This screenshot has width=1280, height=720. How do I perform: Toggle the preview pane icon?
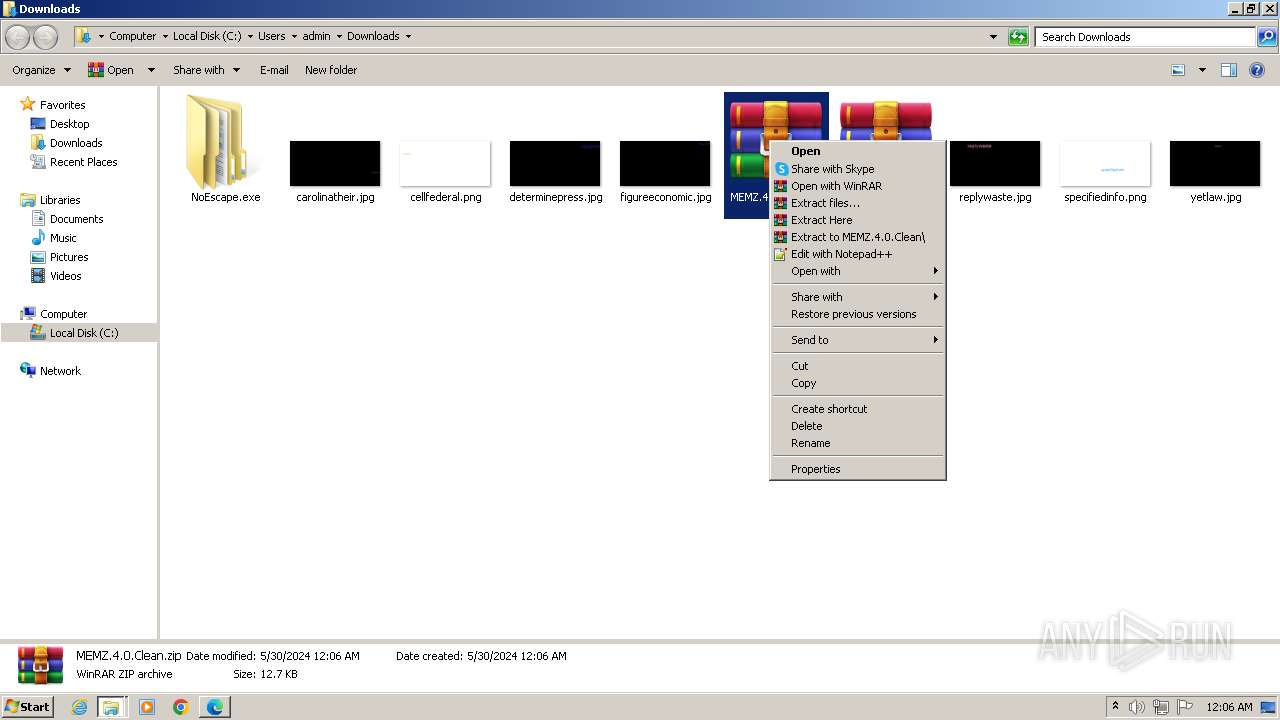(x=1229, y=70)
